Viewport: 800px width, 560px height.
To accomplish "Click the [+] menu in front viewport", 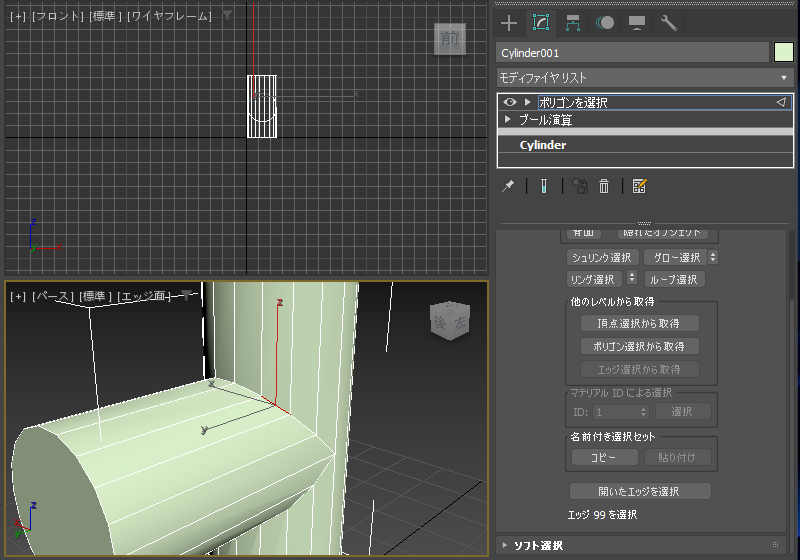I will pos(17,16).
